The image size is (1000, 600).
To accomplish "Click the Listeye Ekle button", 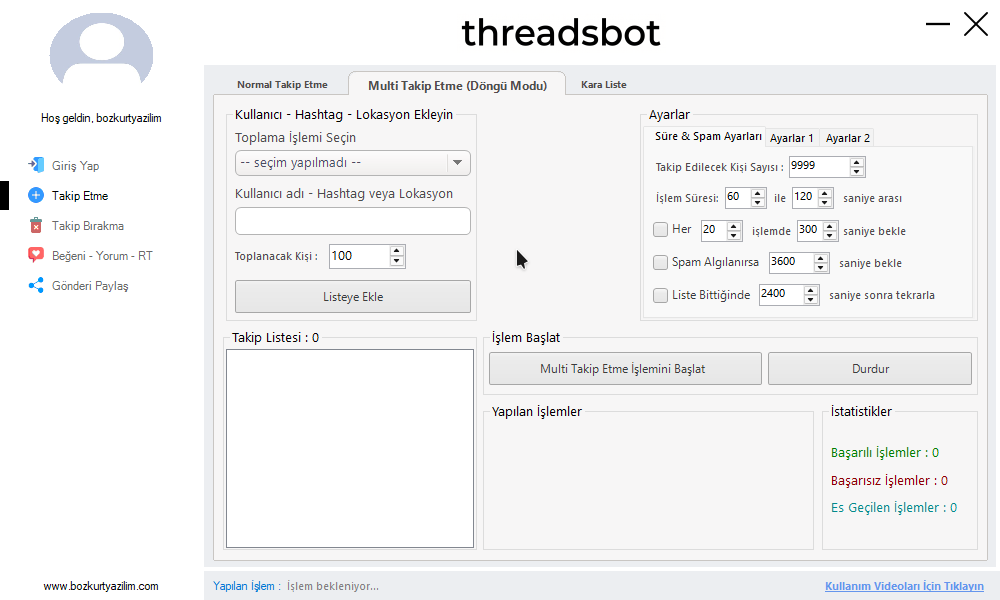I will pyautogui.click(x=353, y=296).
